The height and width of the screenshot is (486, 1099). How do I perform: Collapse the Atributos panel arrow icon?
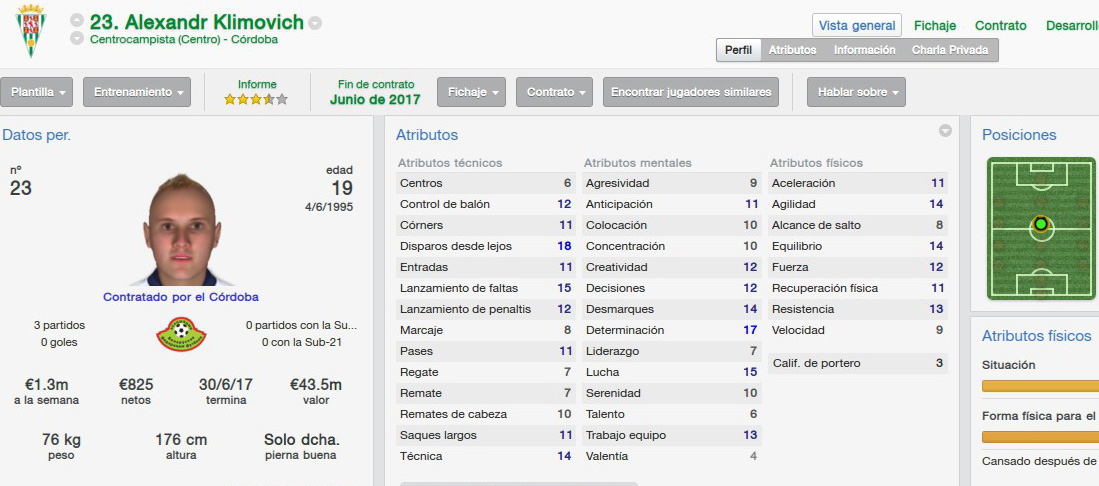click(x=946, y=130)
